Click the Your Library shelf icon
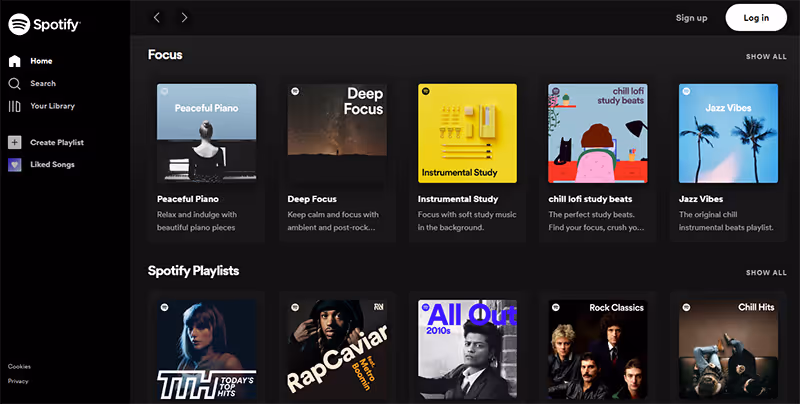This screenshot has width=800, height=404. point(14,106)
